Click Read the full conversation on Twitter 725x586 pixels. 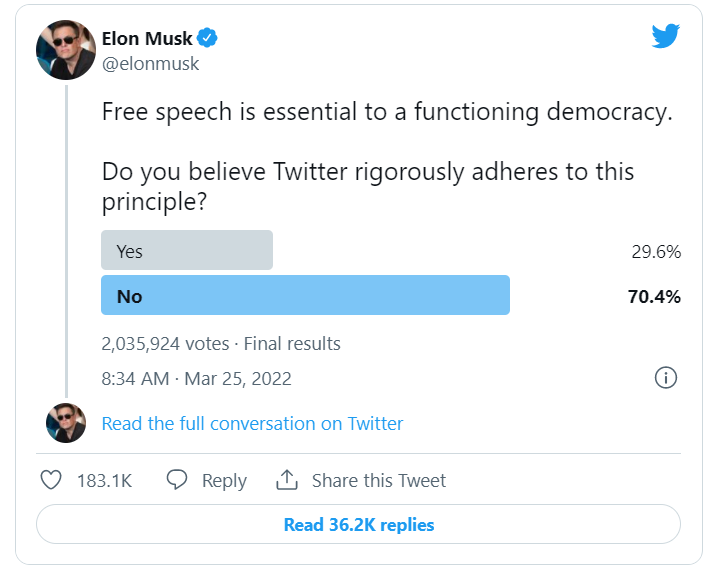pyautogui.click(x=252, y=423)
